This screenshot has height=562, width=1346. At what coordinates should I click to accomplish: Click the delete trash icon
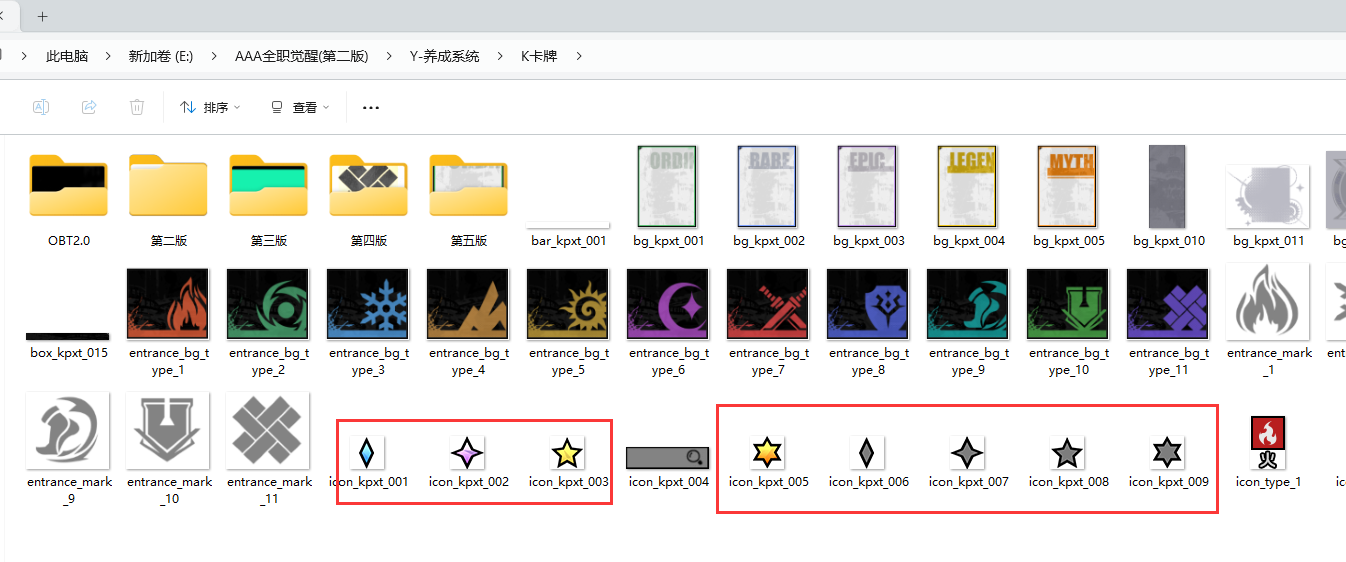pyautogui.click(x=137, y=107)
